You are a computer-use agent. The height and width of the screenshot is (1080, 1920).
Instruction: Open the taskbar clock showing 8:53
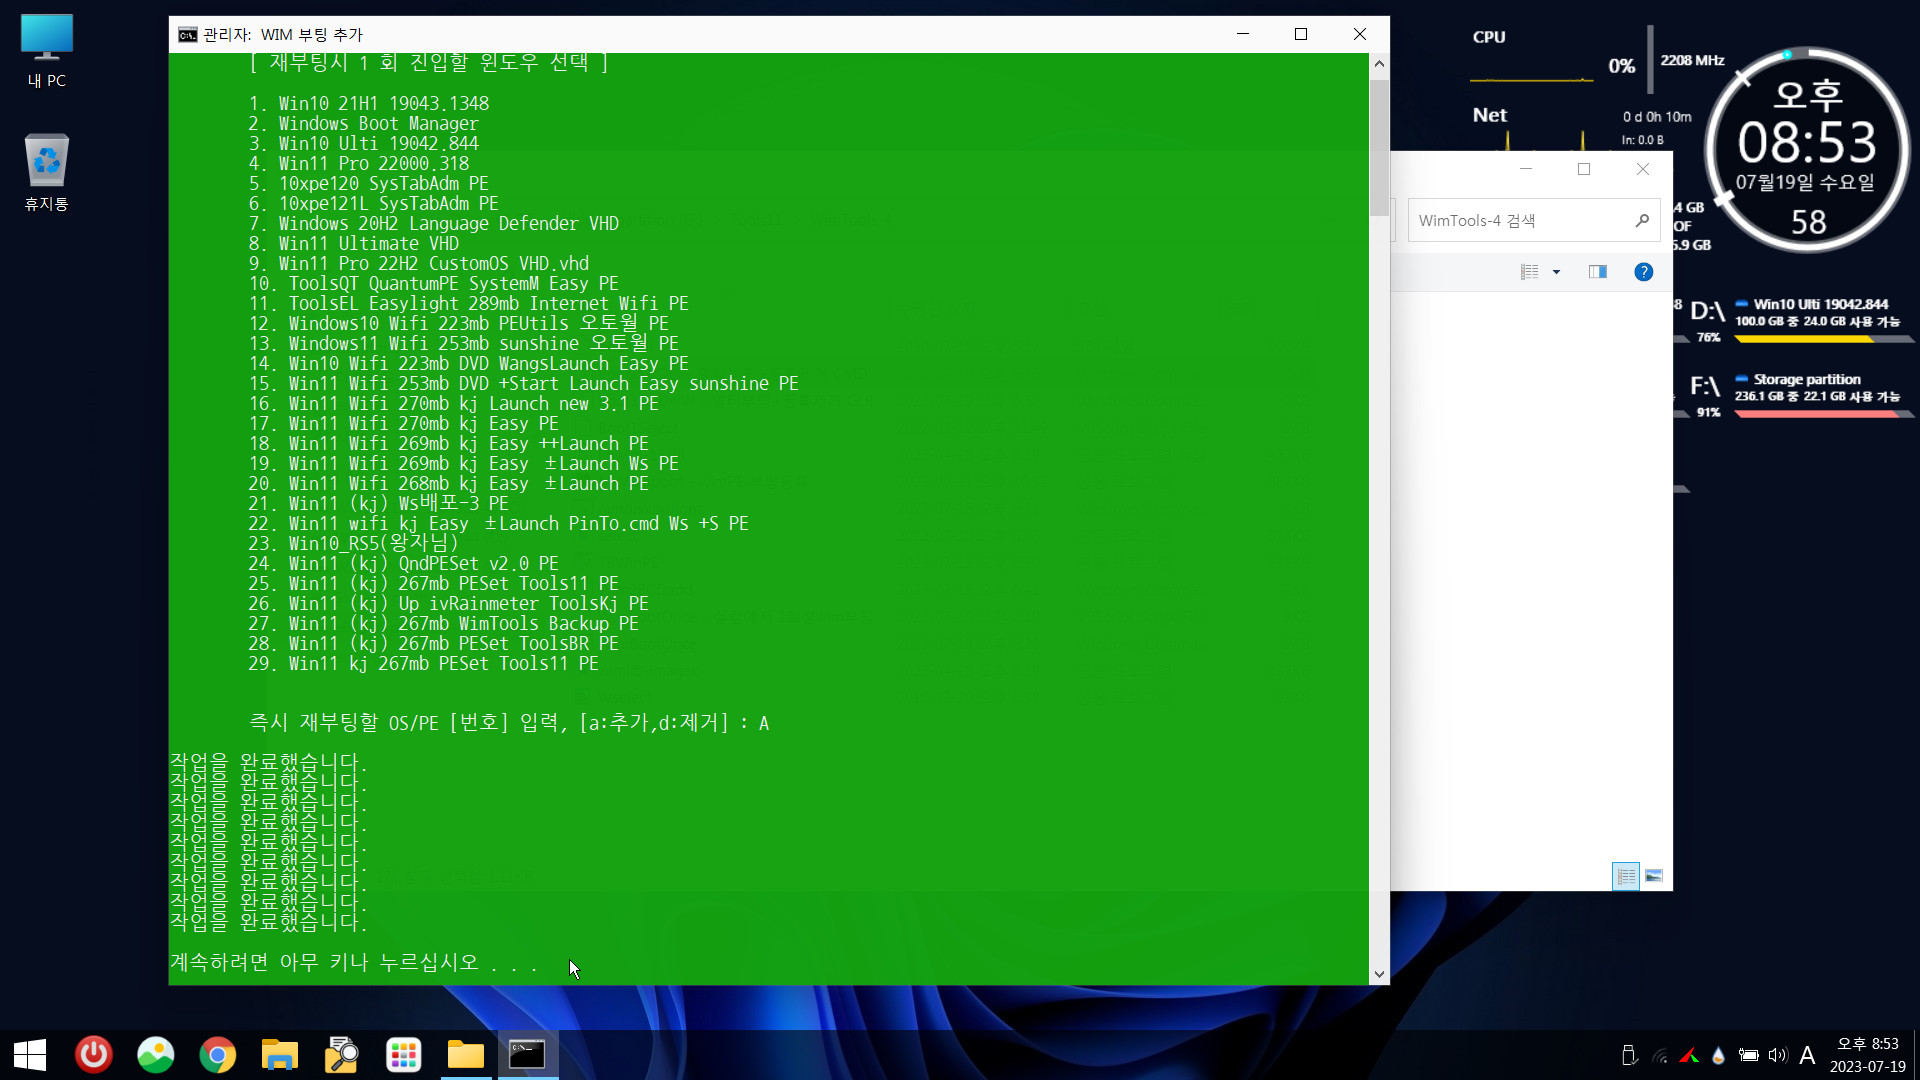1867,1055
